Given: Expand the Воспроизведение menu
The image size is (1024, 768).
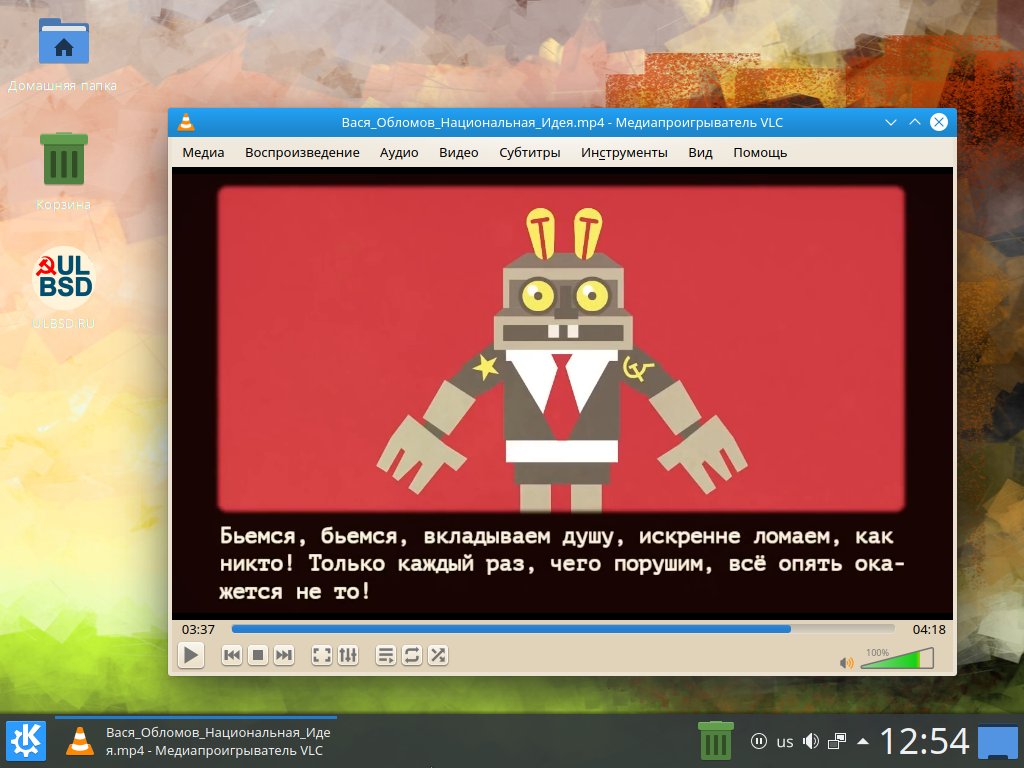Looking at the screenshot, I should pyautogui.click(x=302, y=153).
